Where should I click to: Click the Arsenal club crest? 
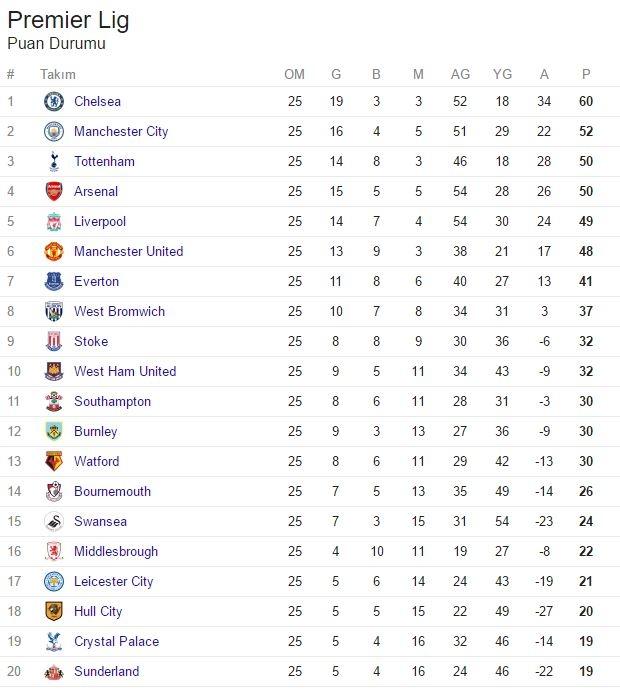click(x=54, y=192)
